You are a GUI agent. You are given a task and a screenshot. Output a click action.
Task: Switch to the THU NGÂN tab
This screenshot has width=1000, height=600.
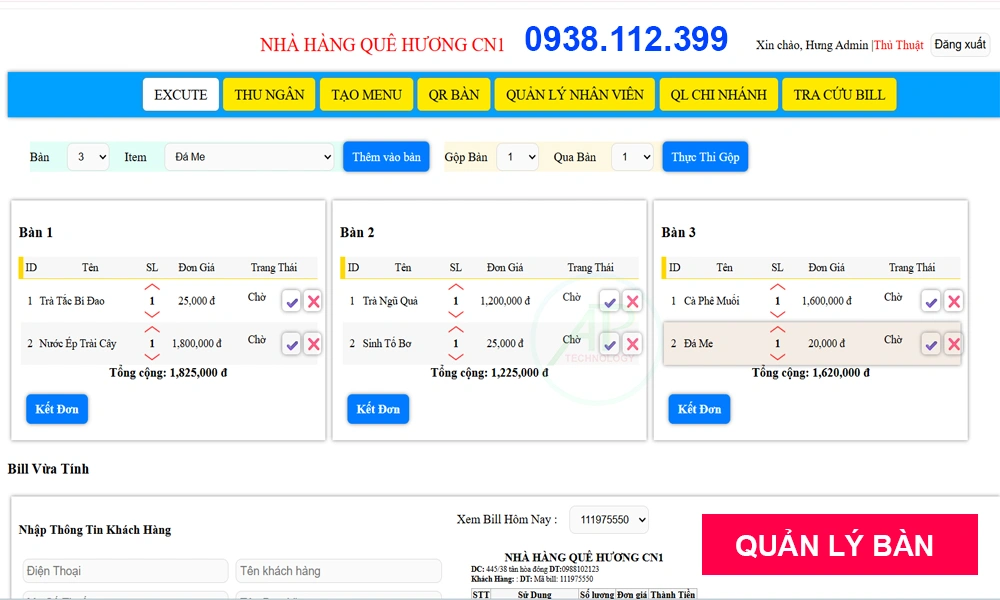[x=268, y=94]
